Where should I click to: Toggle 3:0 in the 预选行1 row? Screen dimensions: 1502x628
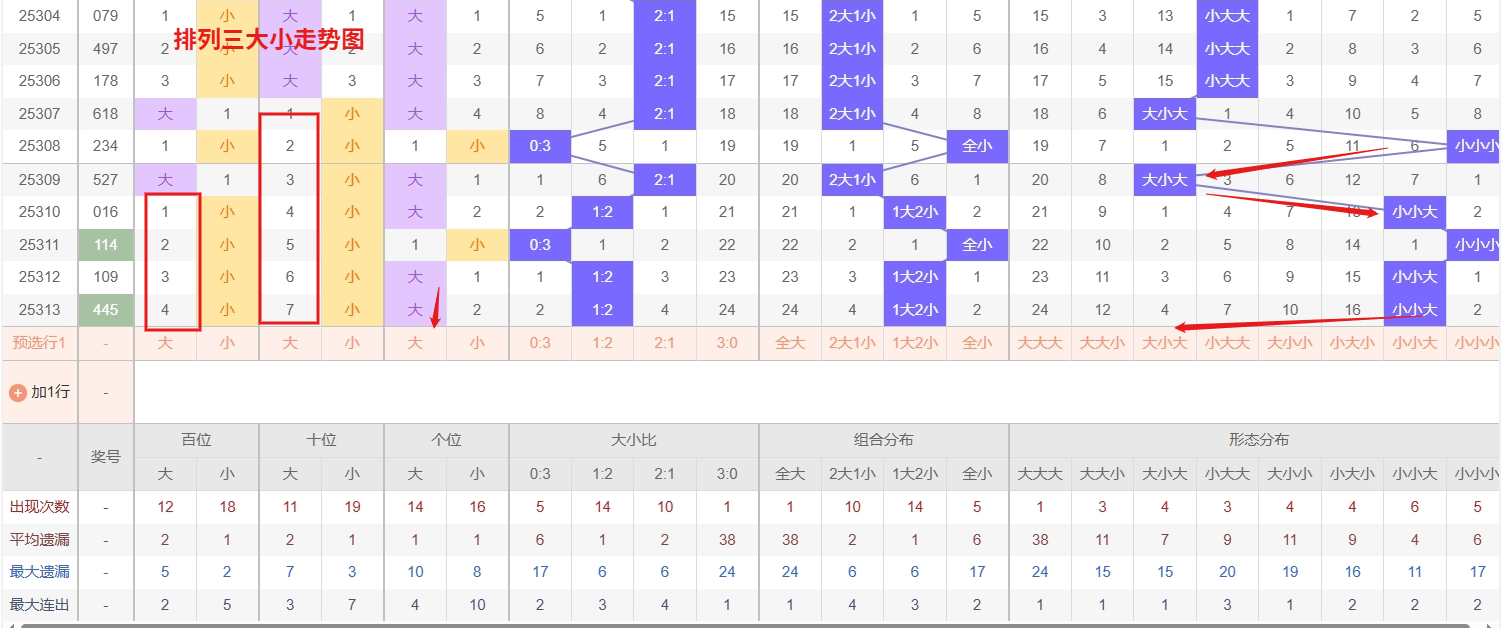(x=727, y=343)
